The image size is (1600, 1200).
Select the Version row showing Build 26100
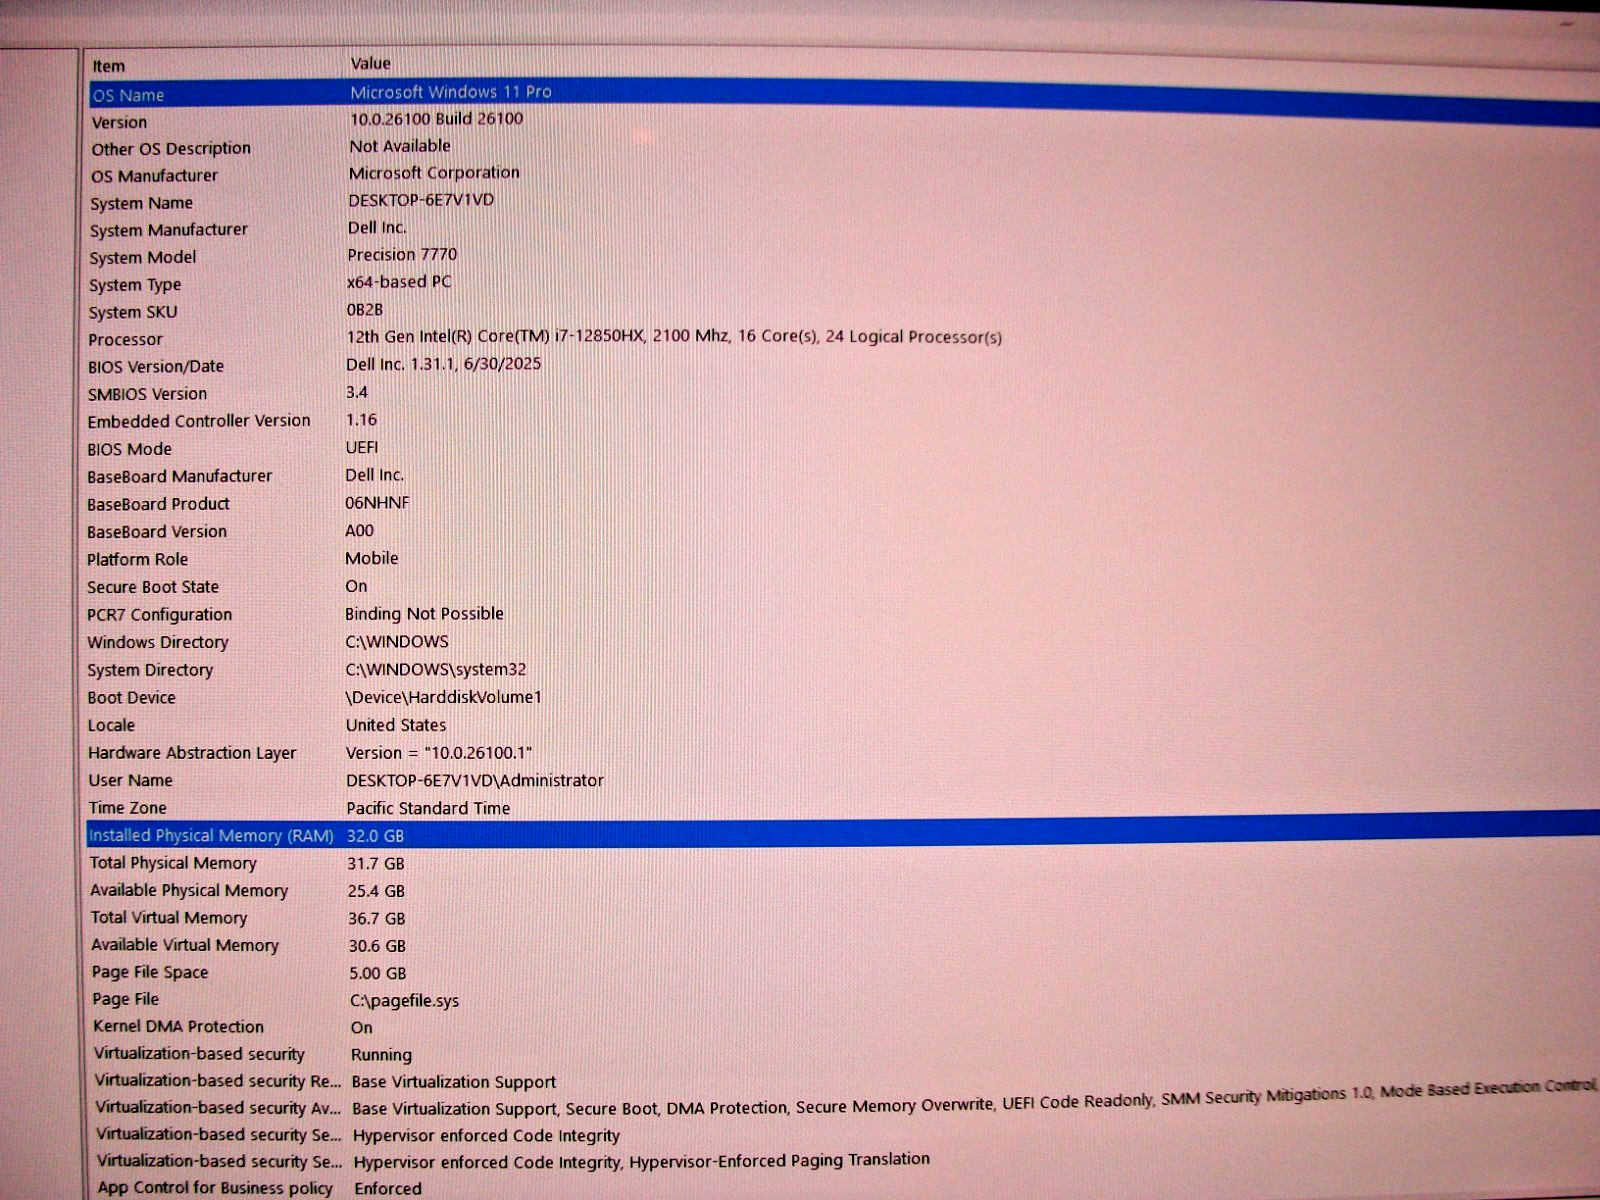[x=119, y=122]
